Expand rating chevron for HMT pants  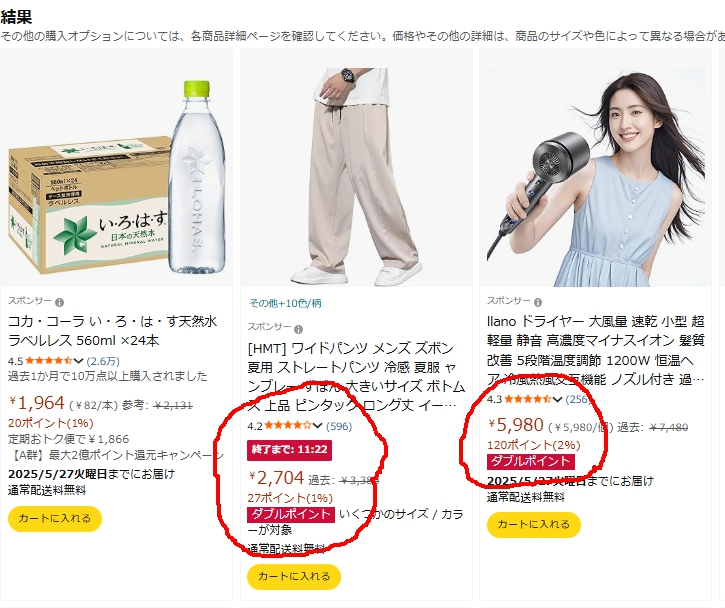317,426
